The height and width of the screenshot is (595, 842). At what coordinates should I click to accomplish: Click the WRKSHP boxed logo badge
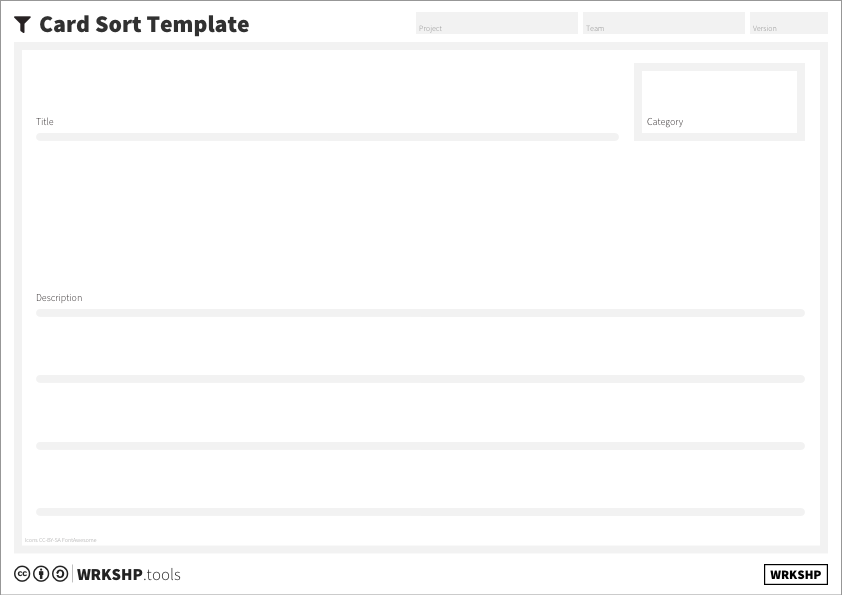click(796, 575)
